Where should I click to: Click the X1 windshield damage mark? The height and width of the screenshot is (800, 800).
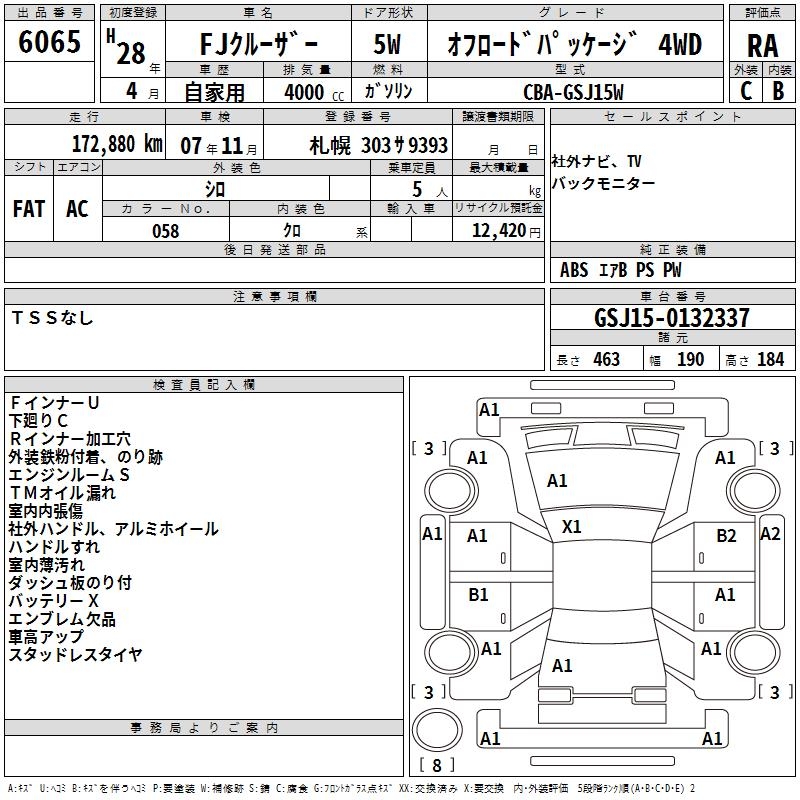571,527
